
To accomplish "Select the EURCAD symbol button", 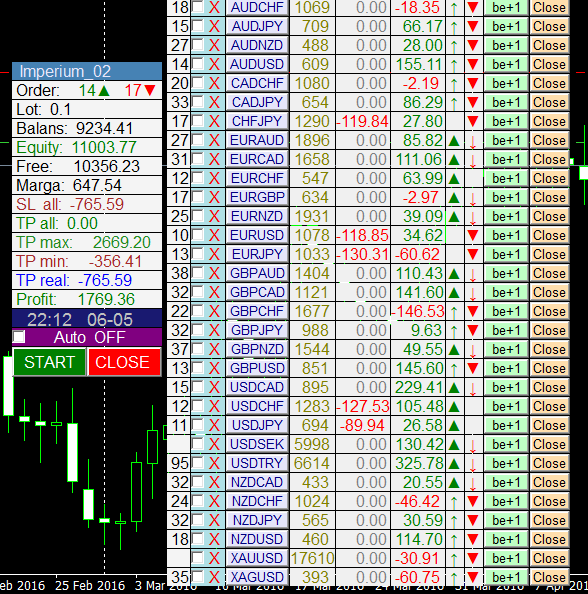I will (257, 159).
